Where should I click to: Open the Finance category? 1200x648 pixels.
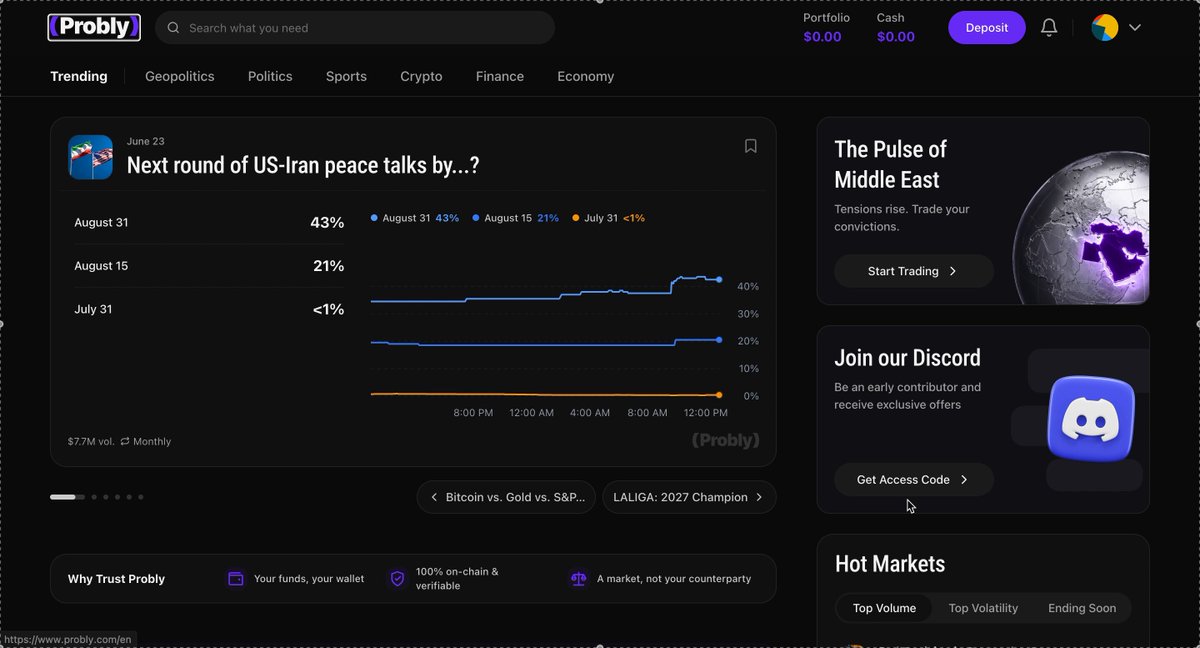click(x=500, y=76)
